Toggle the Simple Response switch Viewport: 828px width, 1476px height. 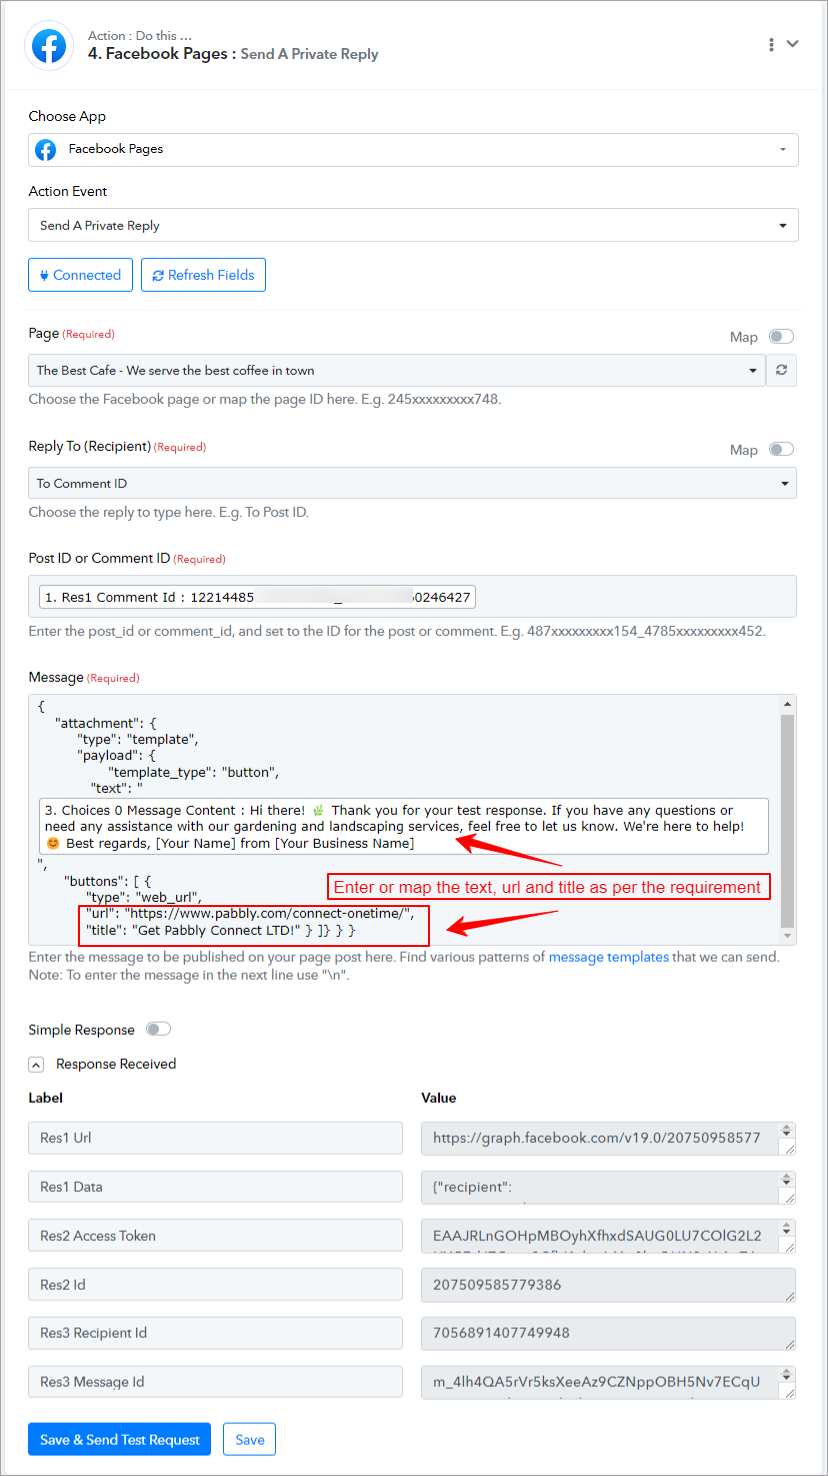click(158, 1029)
